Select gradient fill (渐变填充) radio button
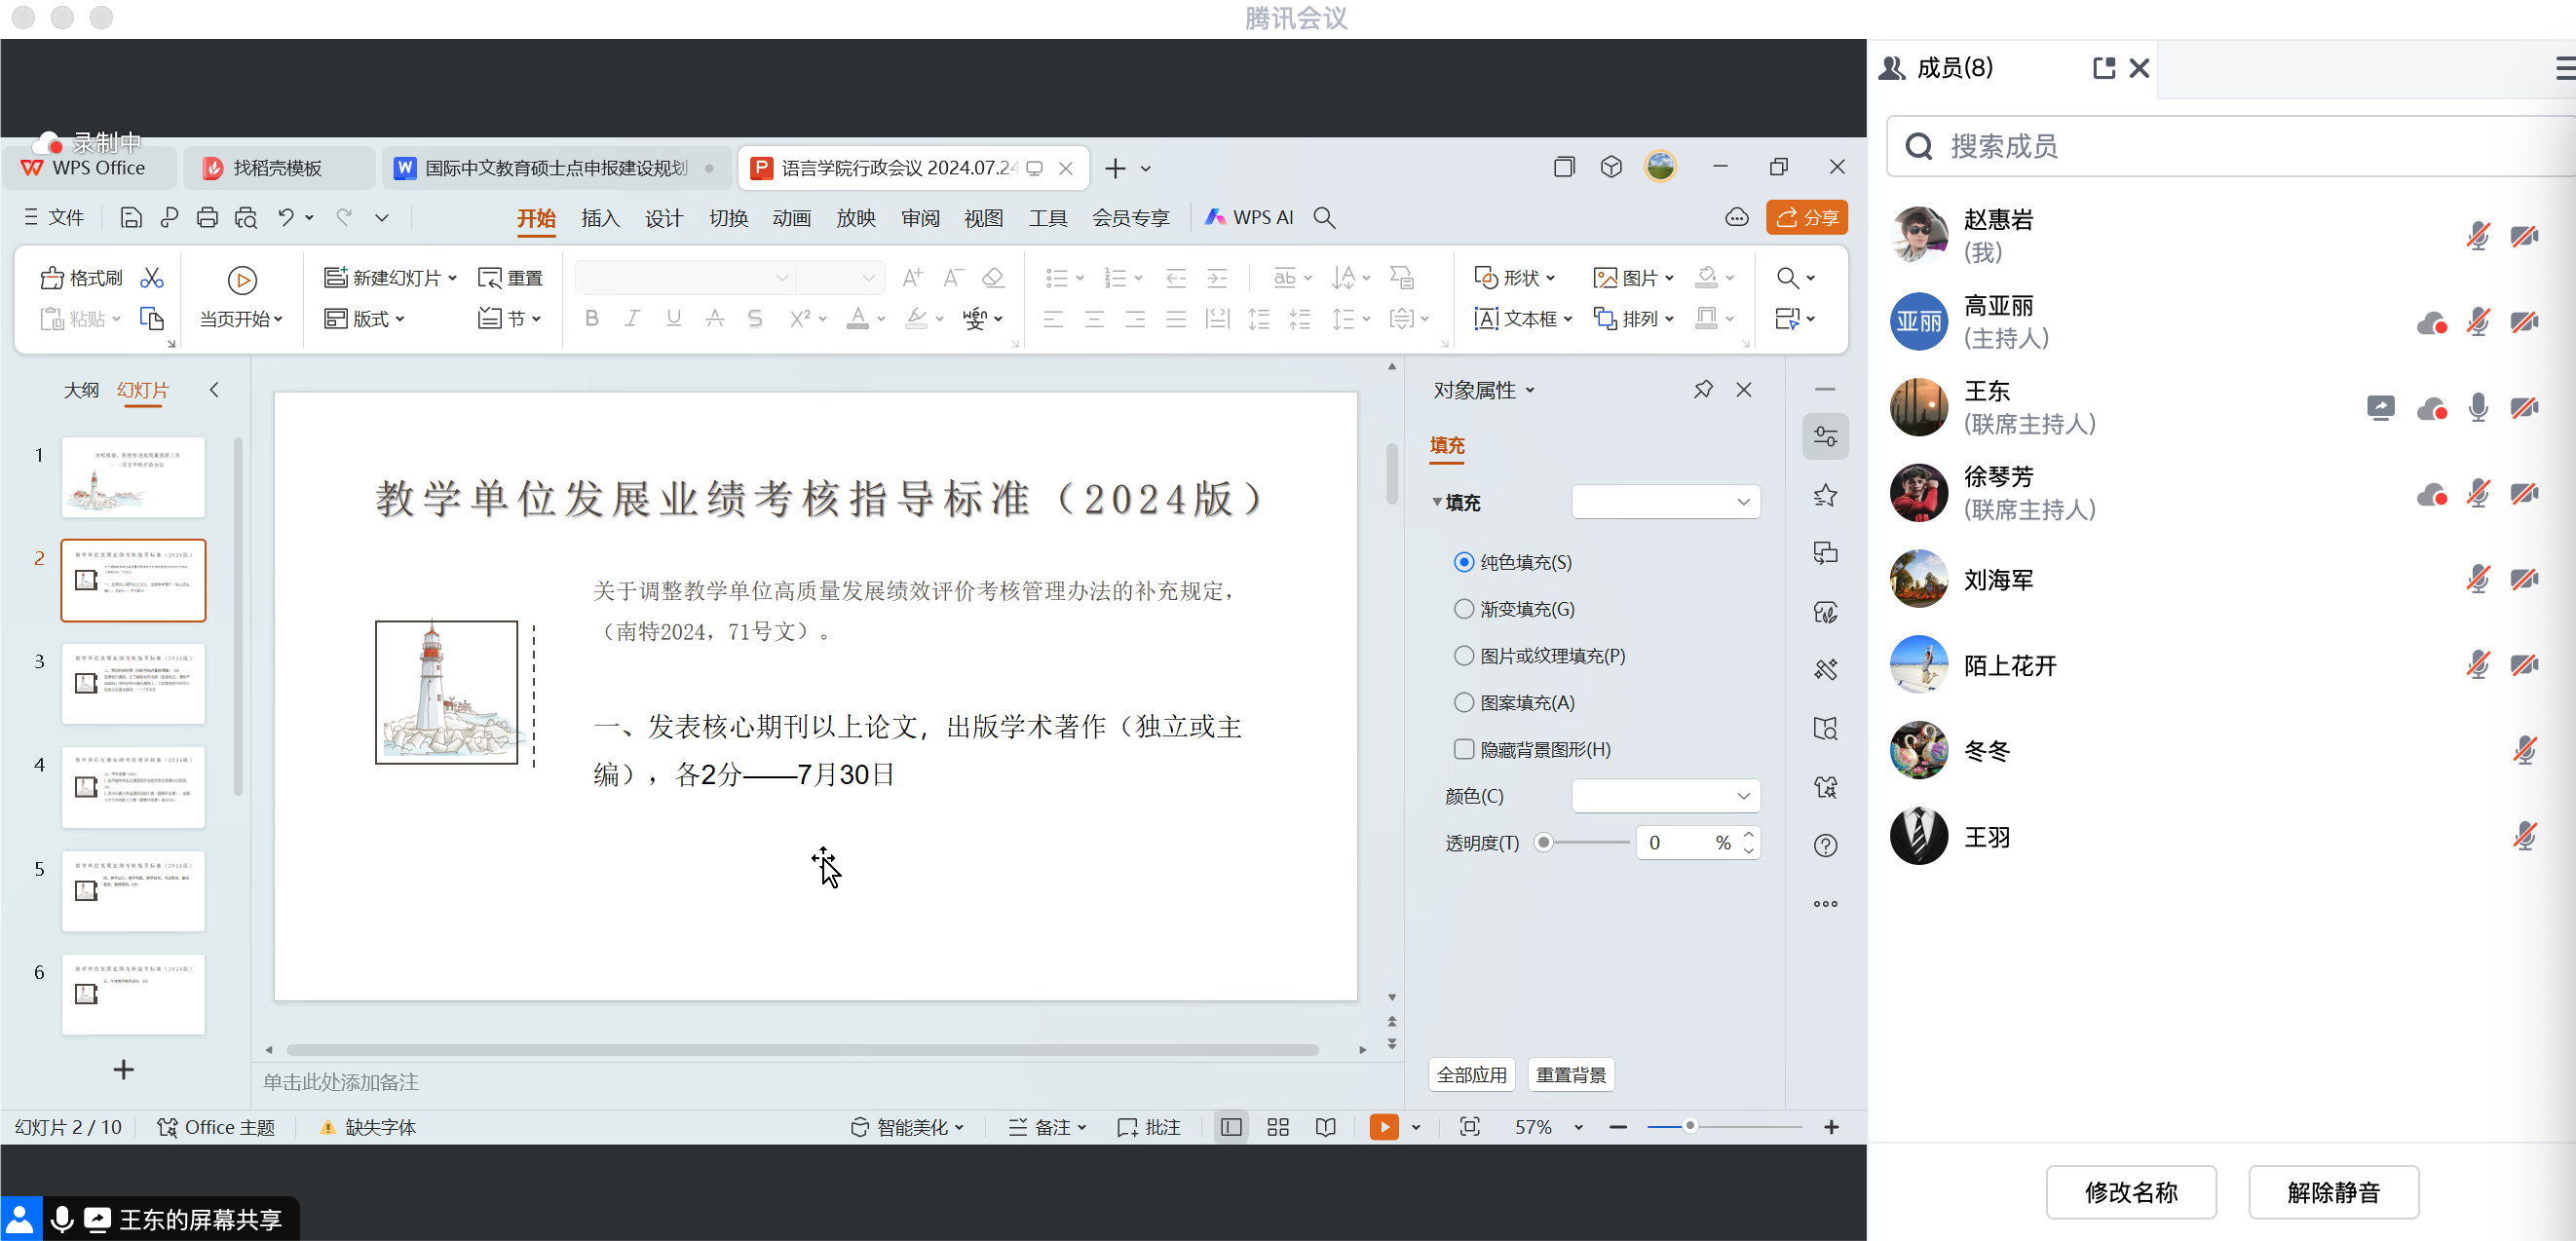This screenshot has height=1241, width=2576. (x=1464, y=609)
